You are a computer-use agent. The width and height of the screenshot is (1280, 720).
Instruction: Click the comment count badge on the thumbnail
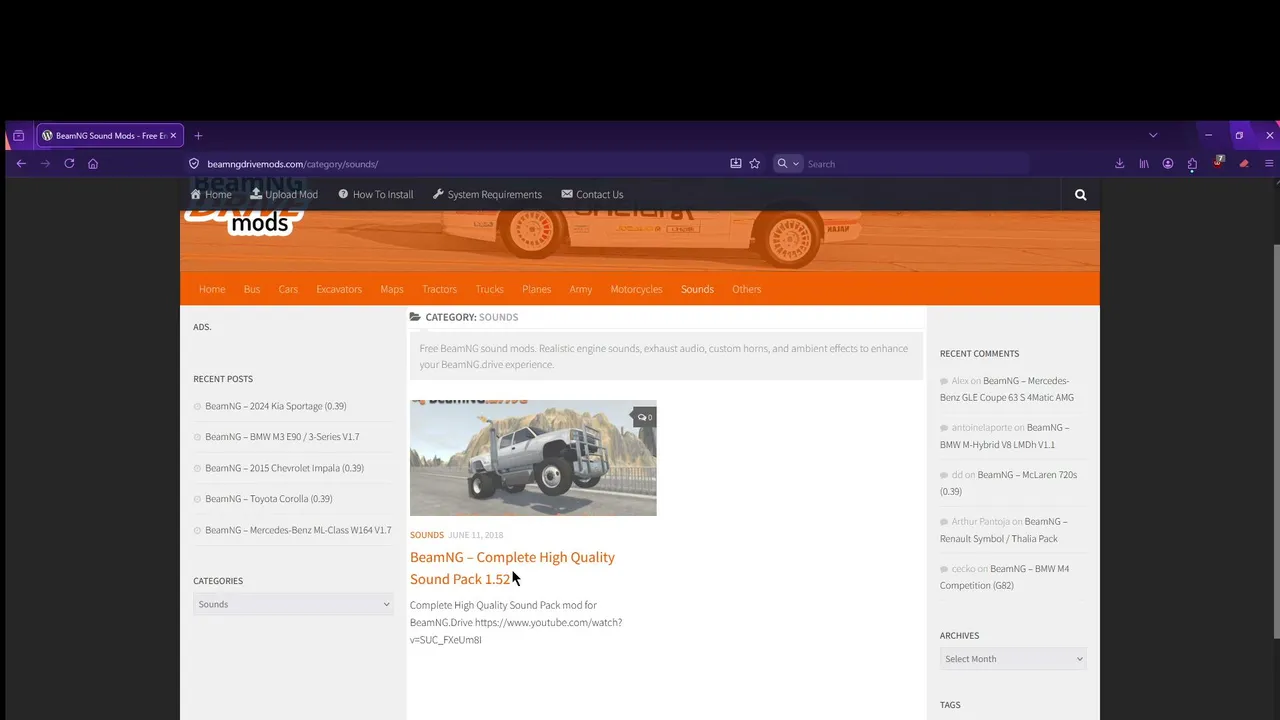pos(645,417)
